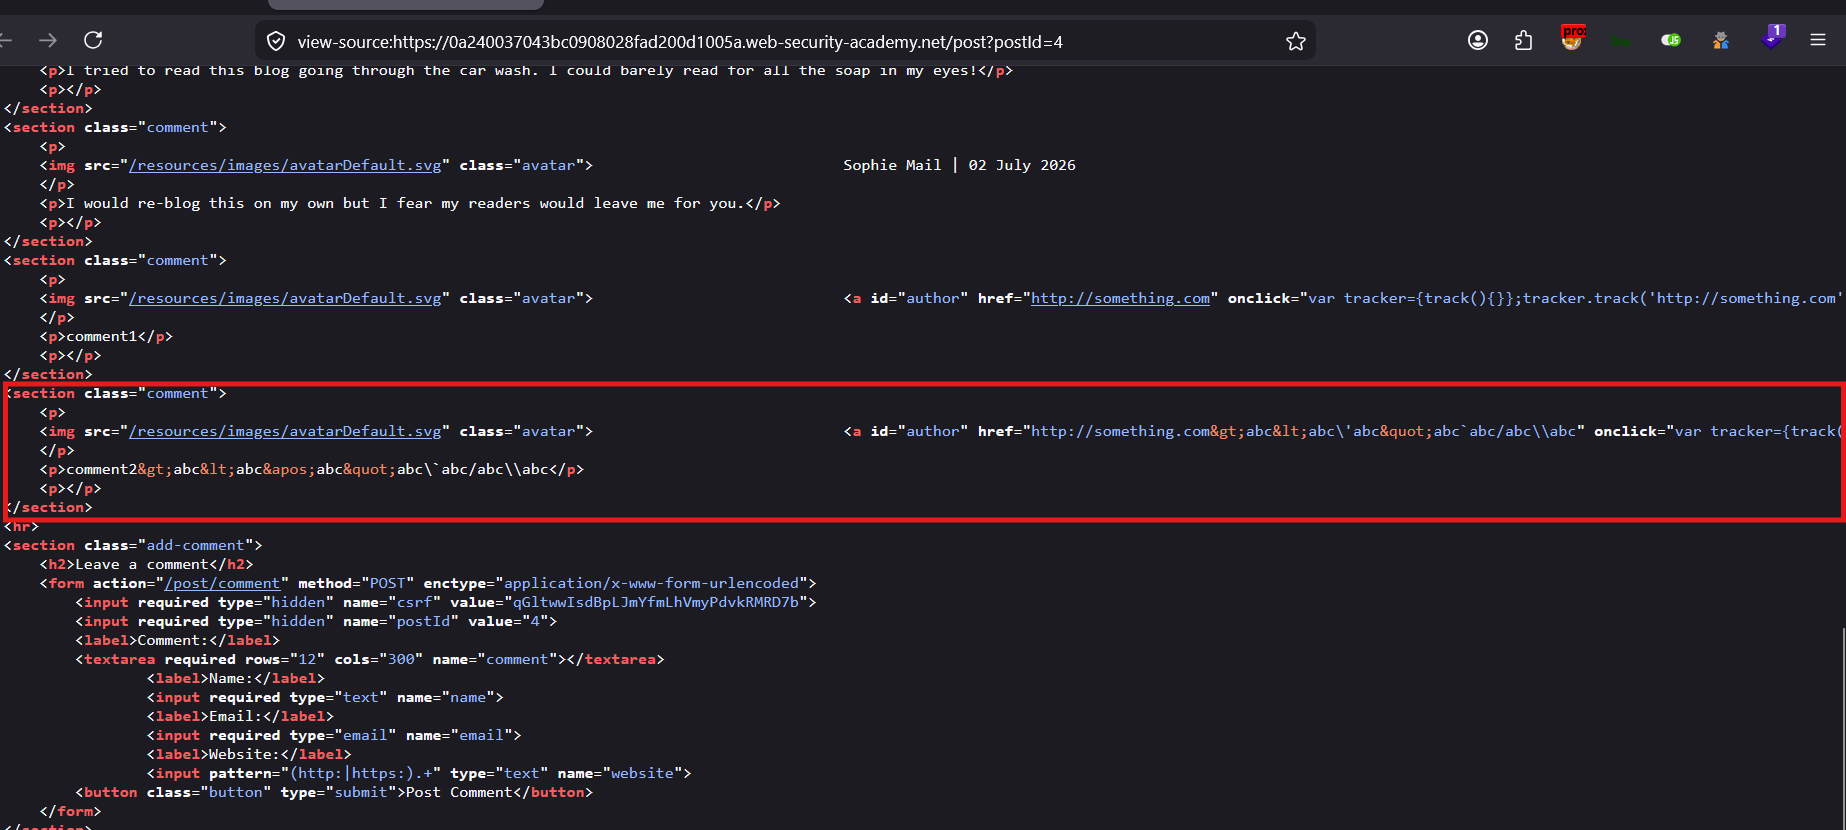Open the /post/comment form action link
Image resolution: width=1846 pixels, height=830 pixels.
tap(222, 583)
